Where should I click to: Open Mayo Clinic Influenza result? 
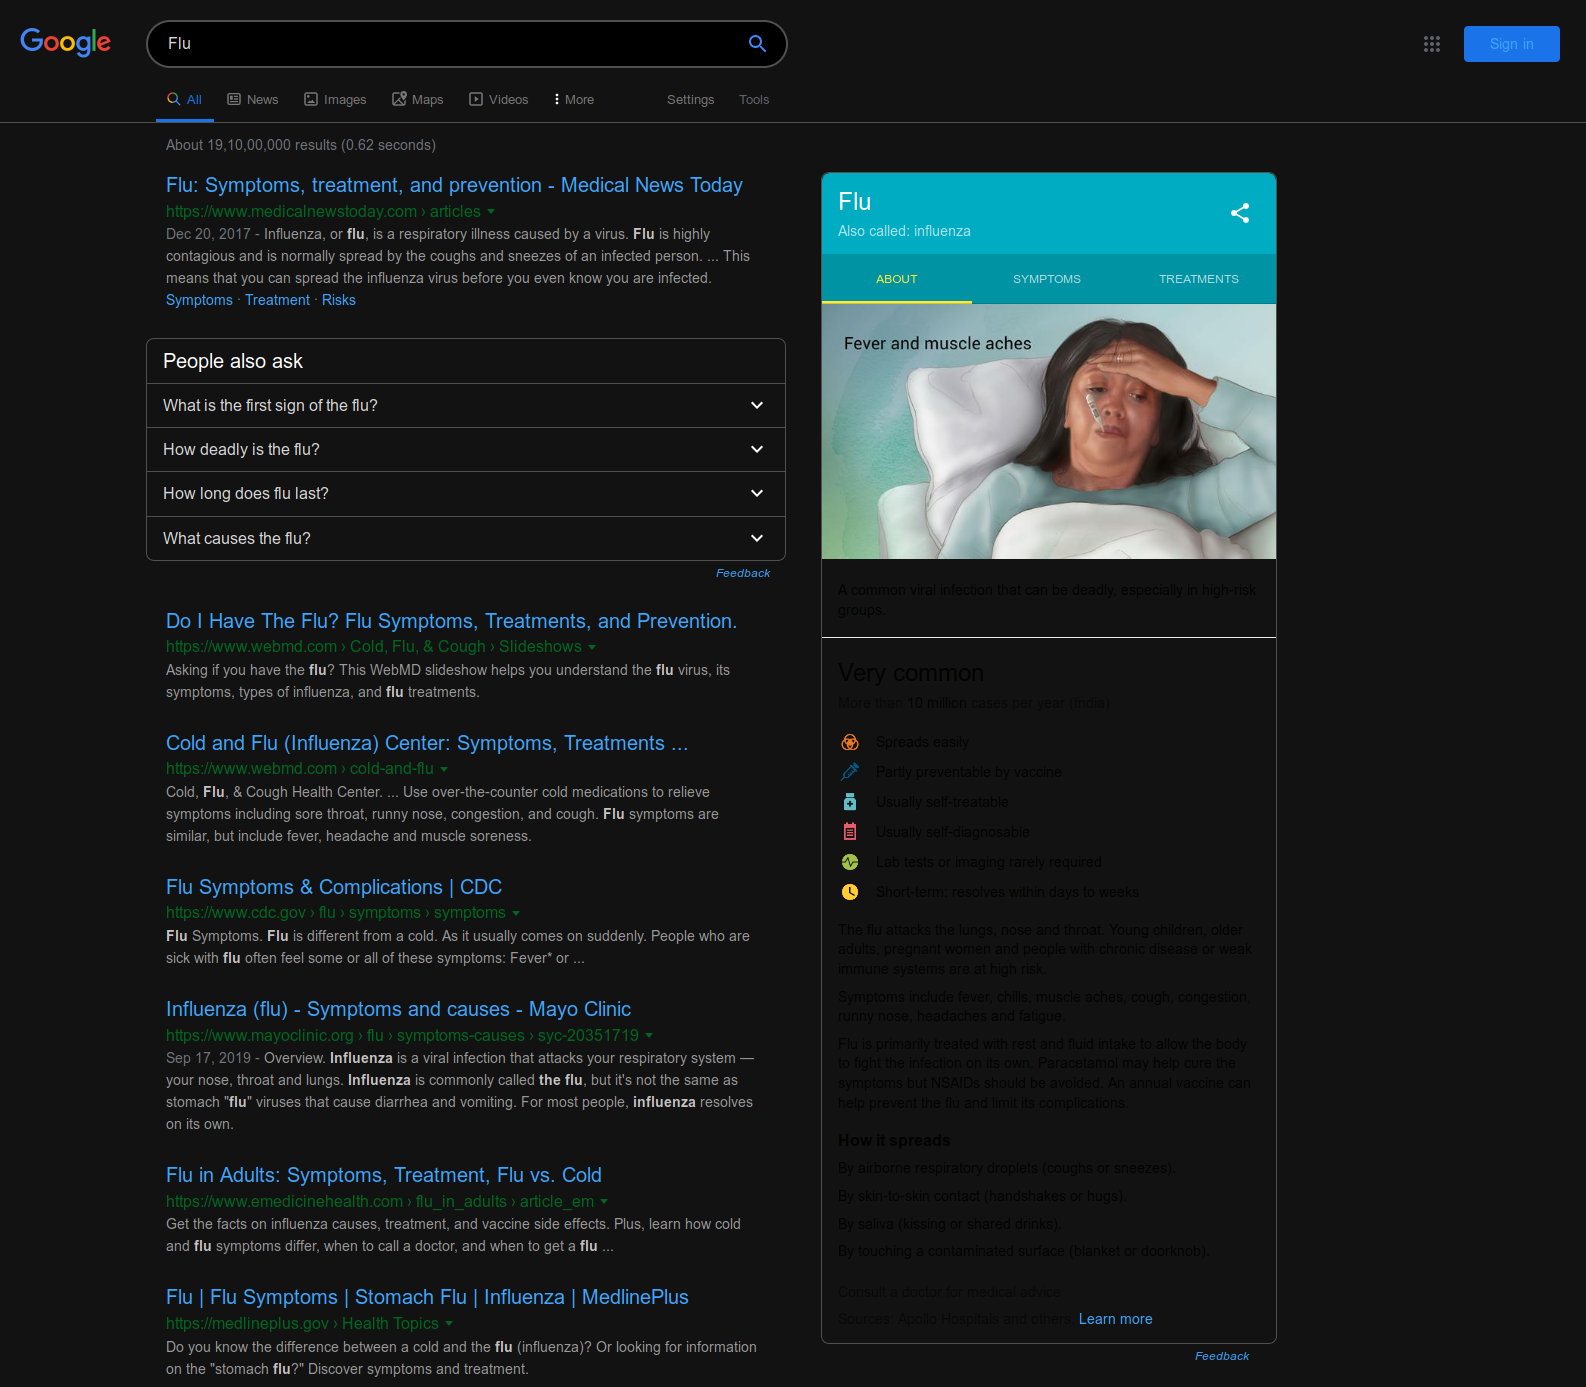[x=398, y=1009]
